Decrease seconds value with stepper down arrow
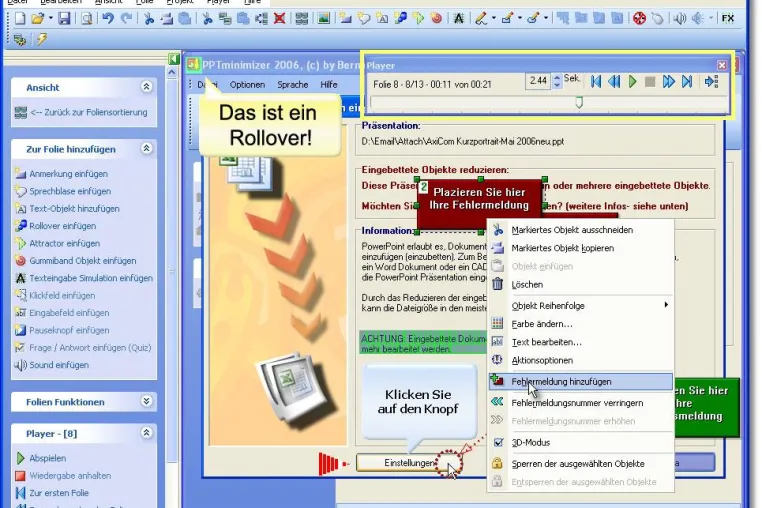Screen dimensions: 762x508 pyautogui.click(x=557, y=85)
